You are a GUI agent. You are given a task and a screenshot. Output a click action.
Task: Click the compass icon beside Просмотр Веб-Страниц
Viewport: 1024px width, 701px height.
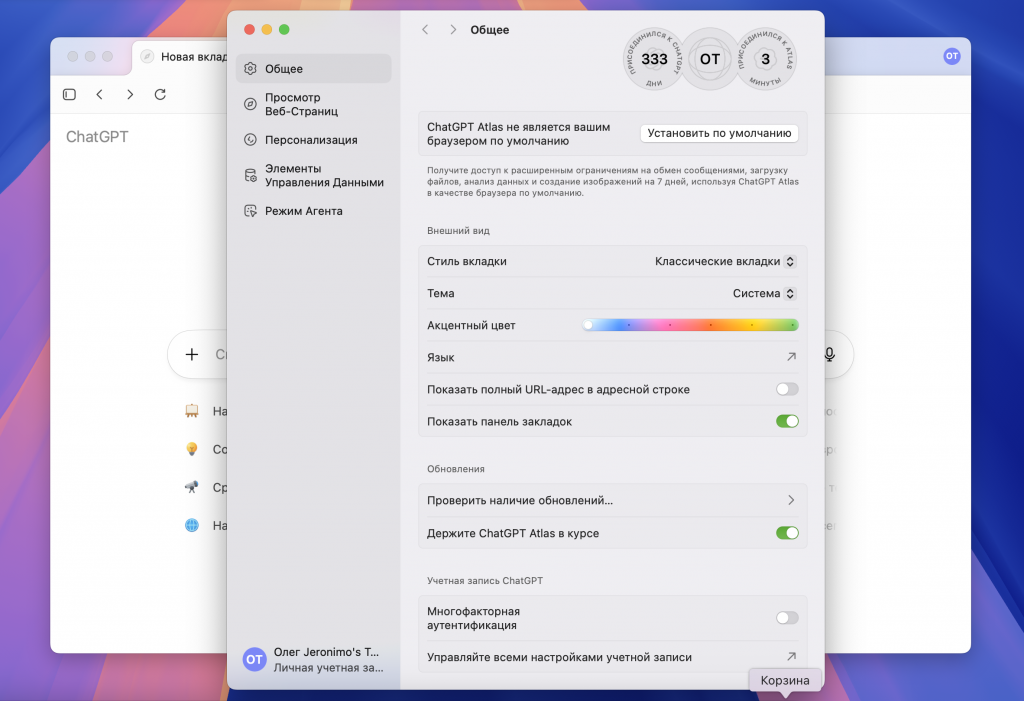(250, 104)
